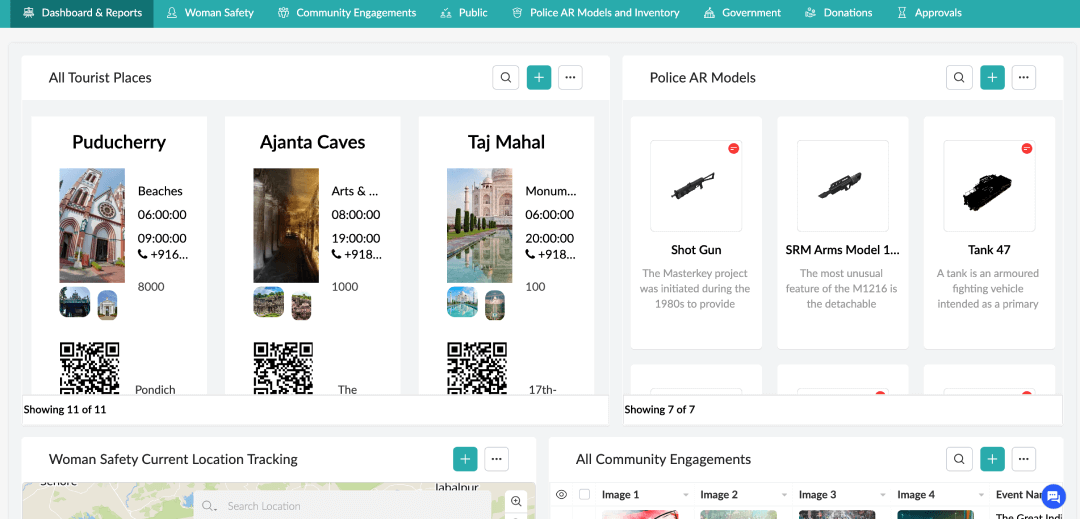
Task: Click '1000' value on Ajanta Caves card
Action: tap(344, 286)
